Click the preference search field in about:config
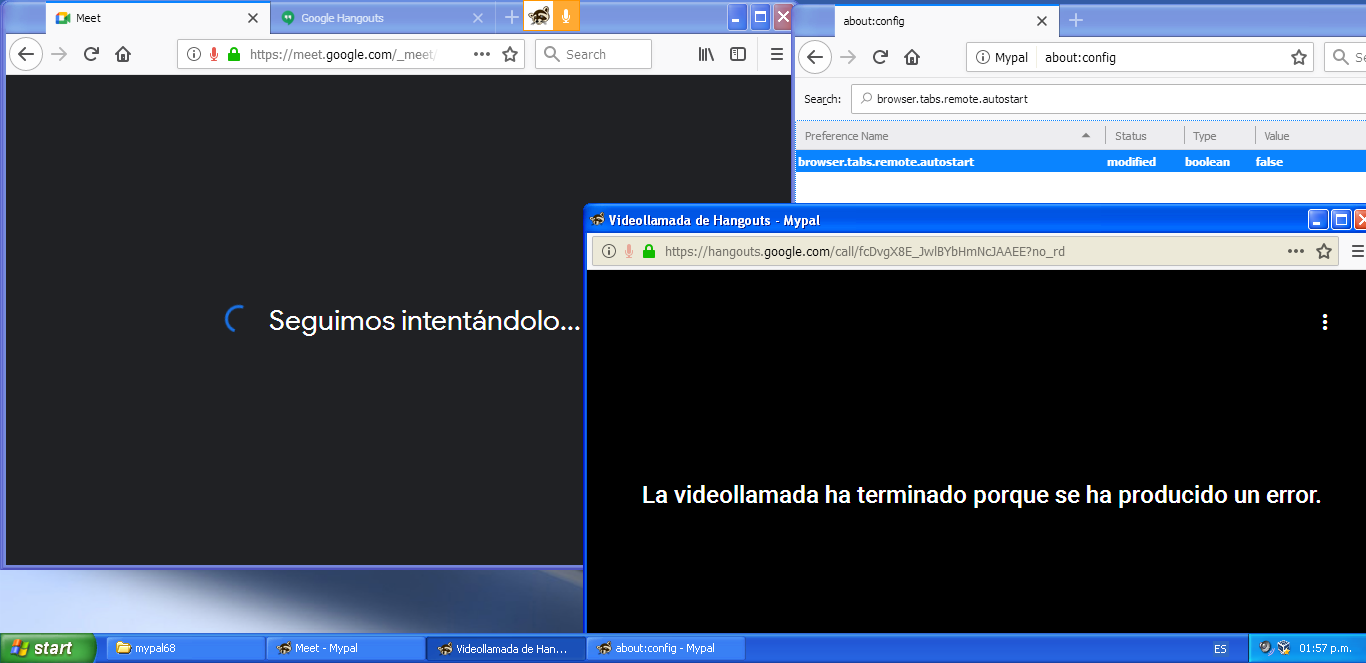The width and height of the screenshot is (1366, 663). 1109,99
